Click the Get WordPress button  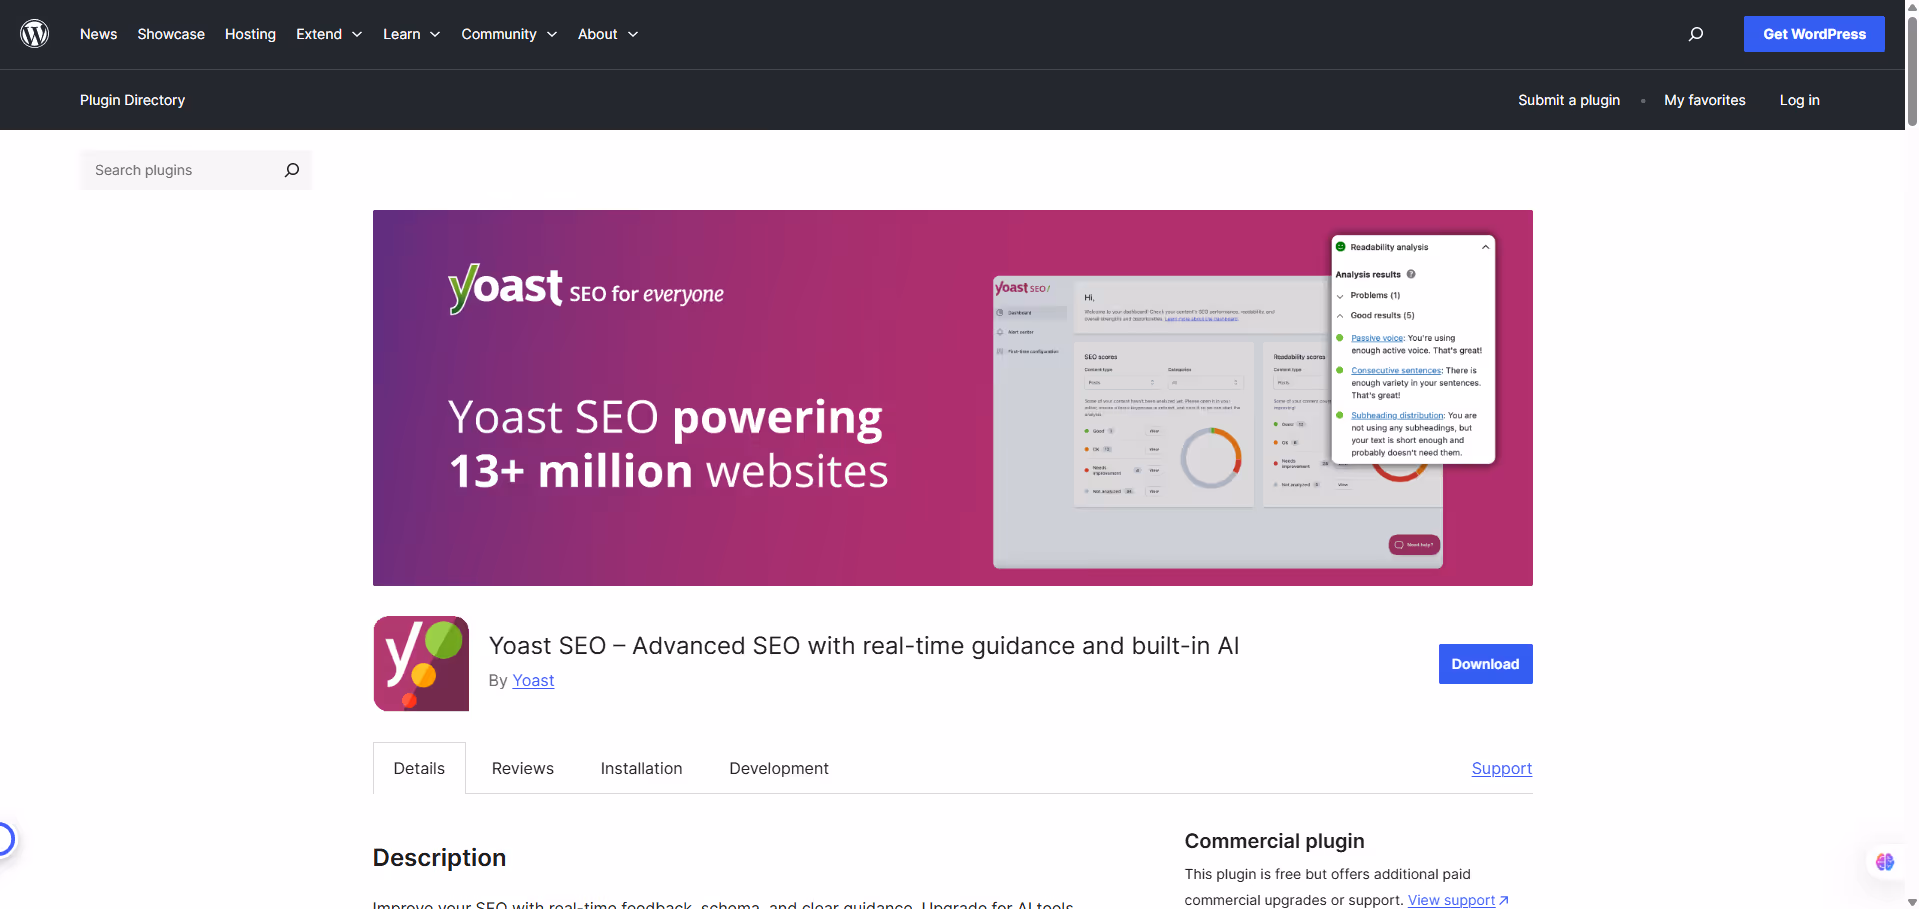pos(1813,33)
